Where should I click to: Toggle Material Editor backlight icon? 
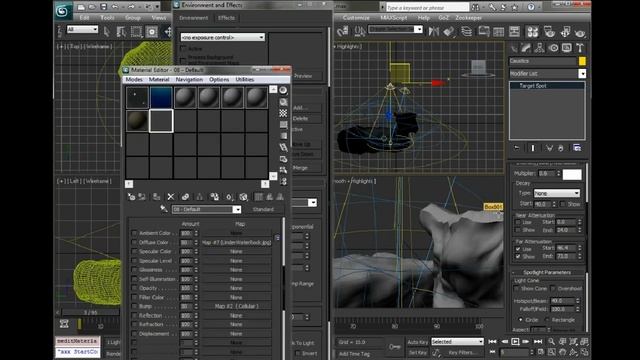pos(283,102)
